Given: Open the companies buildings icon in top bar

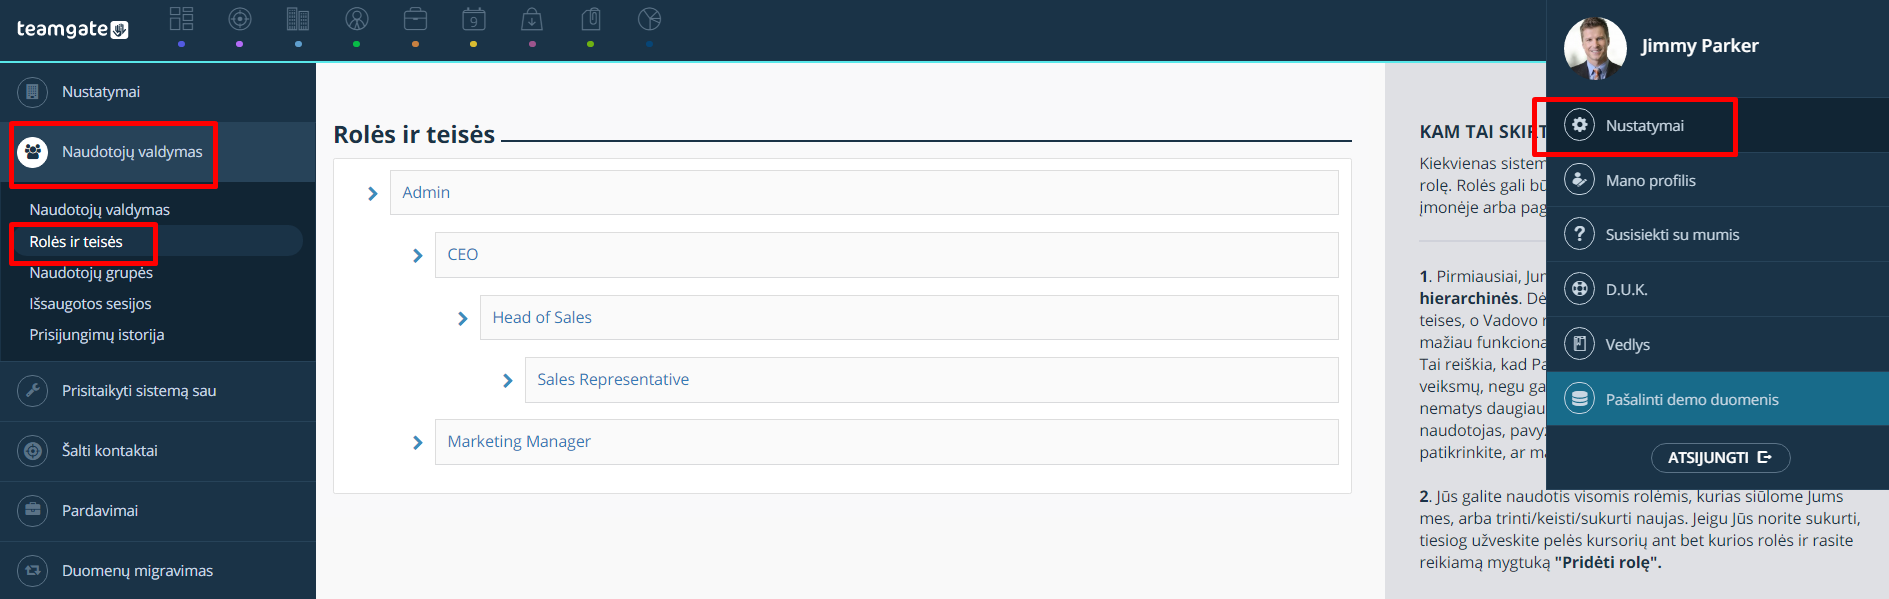Looking at the screenshot, I should point(298,19).
